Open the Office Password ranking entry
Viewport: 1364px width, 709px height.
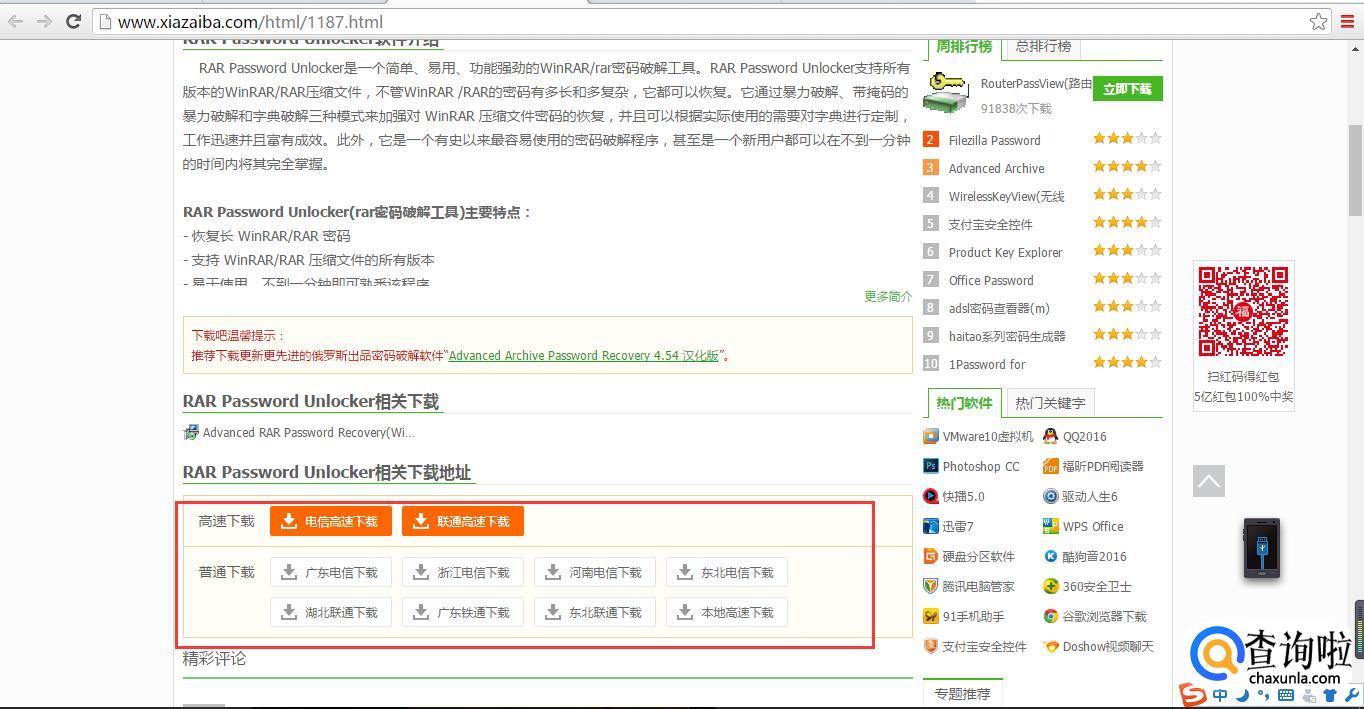click(991, 280)
